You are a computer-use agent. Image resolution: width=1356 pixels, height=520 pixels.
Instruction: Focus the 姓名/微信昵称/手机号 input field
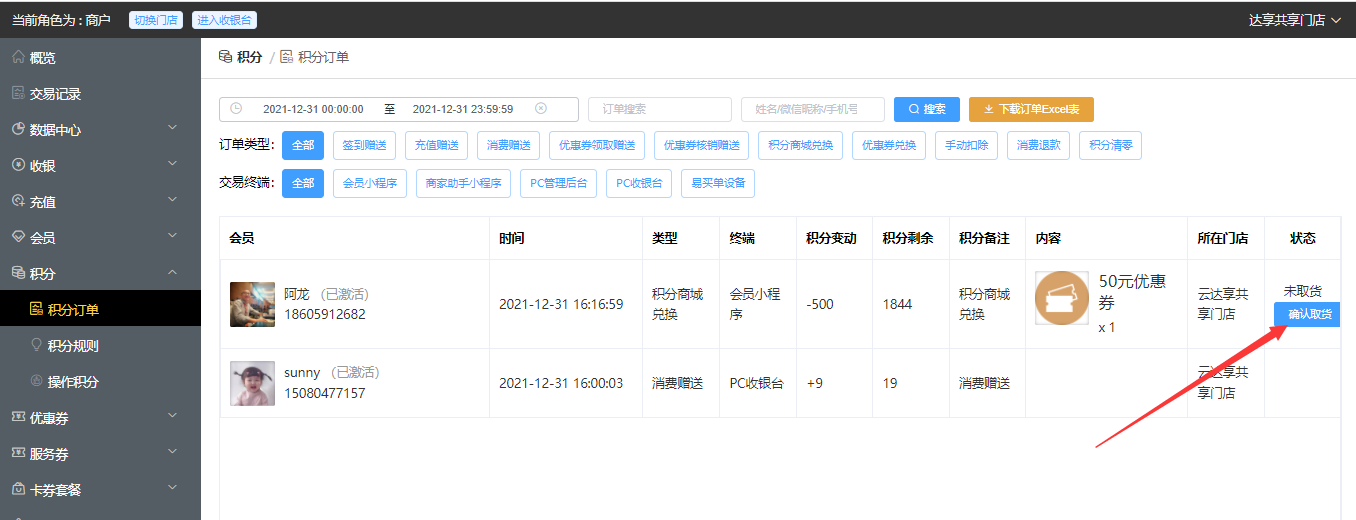point(813,109)
